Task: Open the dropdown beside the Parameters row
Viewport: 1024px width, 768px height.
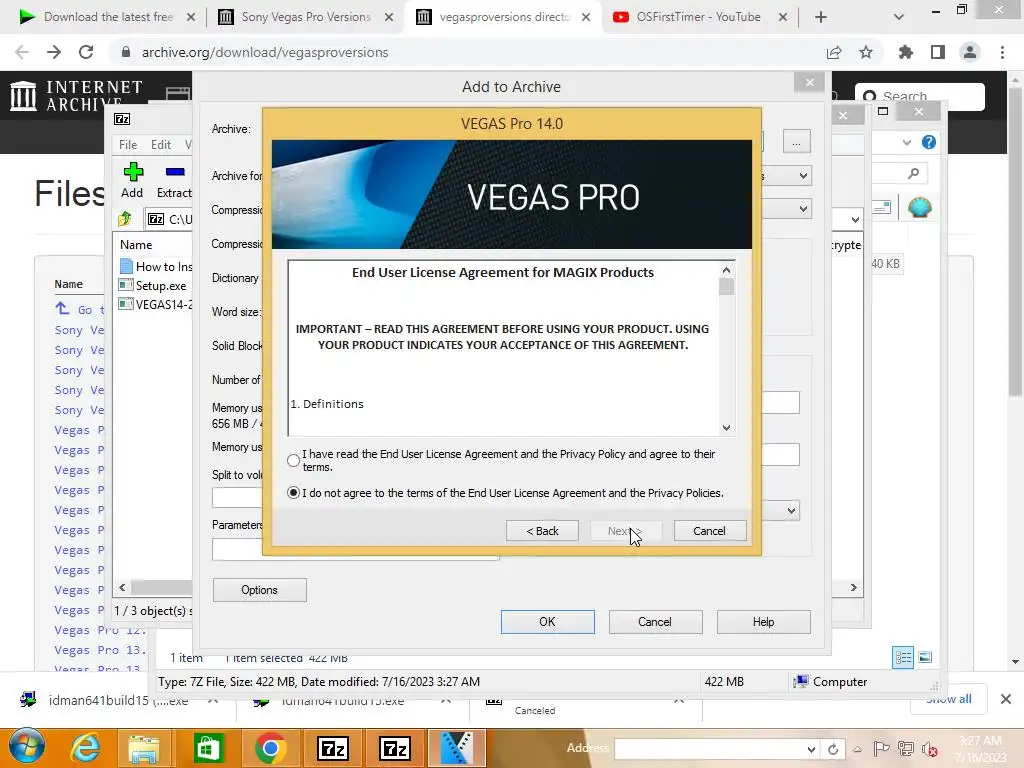Action: (x=791, y=511)
